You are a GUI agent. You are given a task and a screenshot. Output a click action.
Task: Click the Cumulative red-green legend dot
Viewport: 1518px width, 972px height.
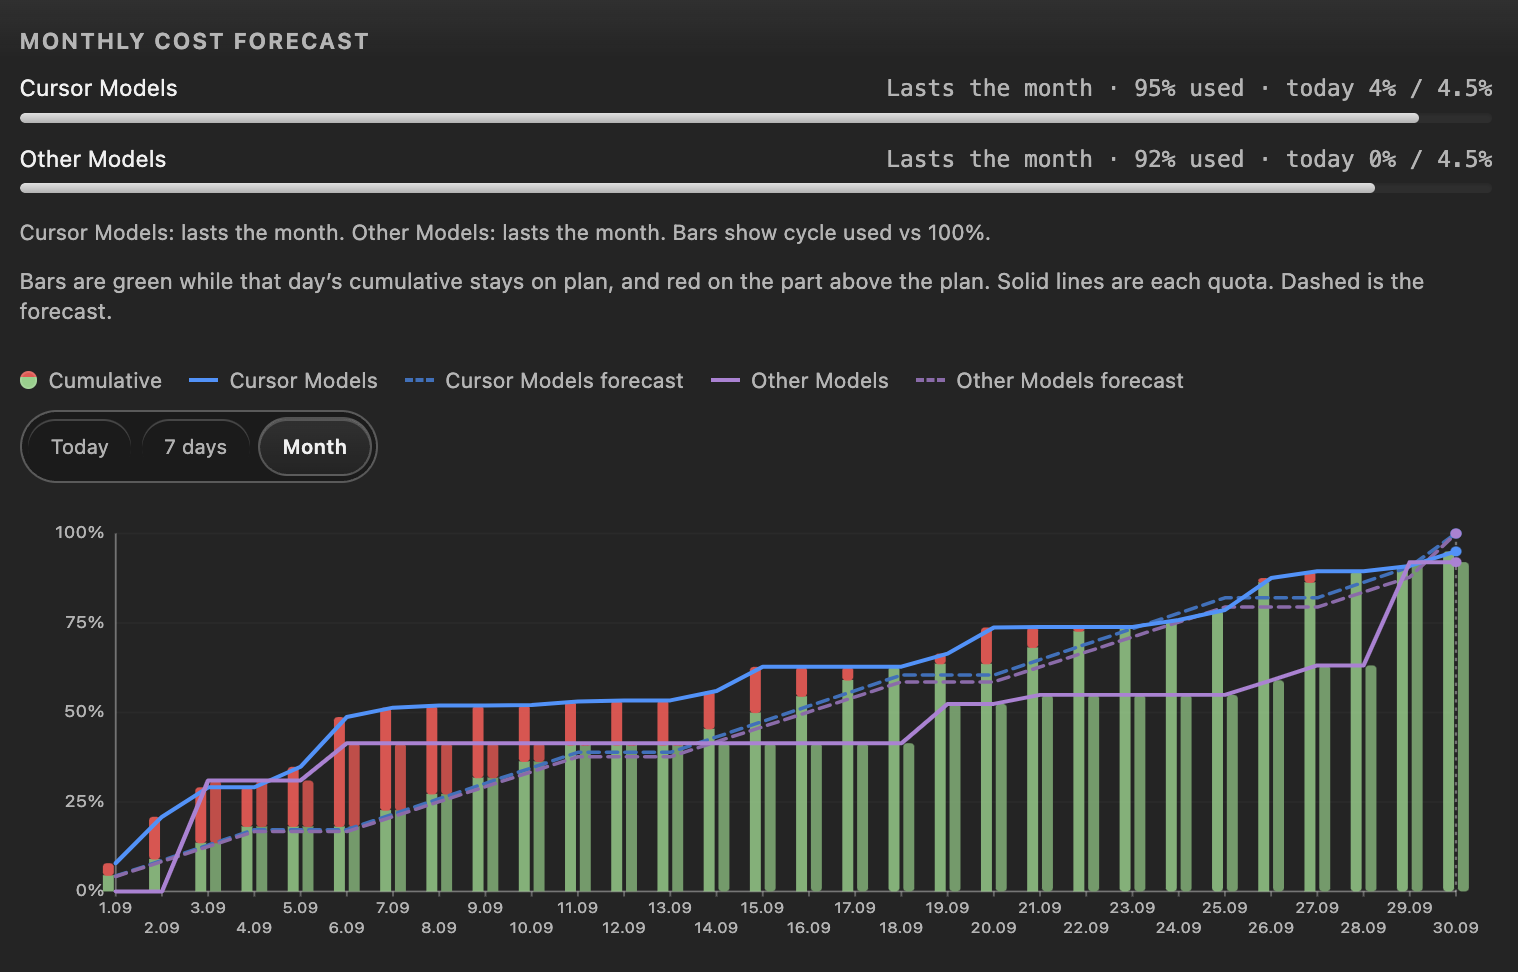[x=29, y=381]
